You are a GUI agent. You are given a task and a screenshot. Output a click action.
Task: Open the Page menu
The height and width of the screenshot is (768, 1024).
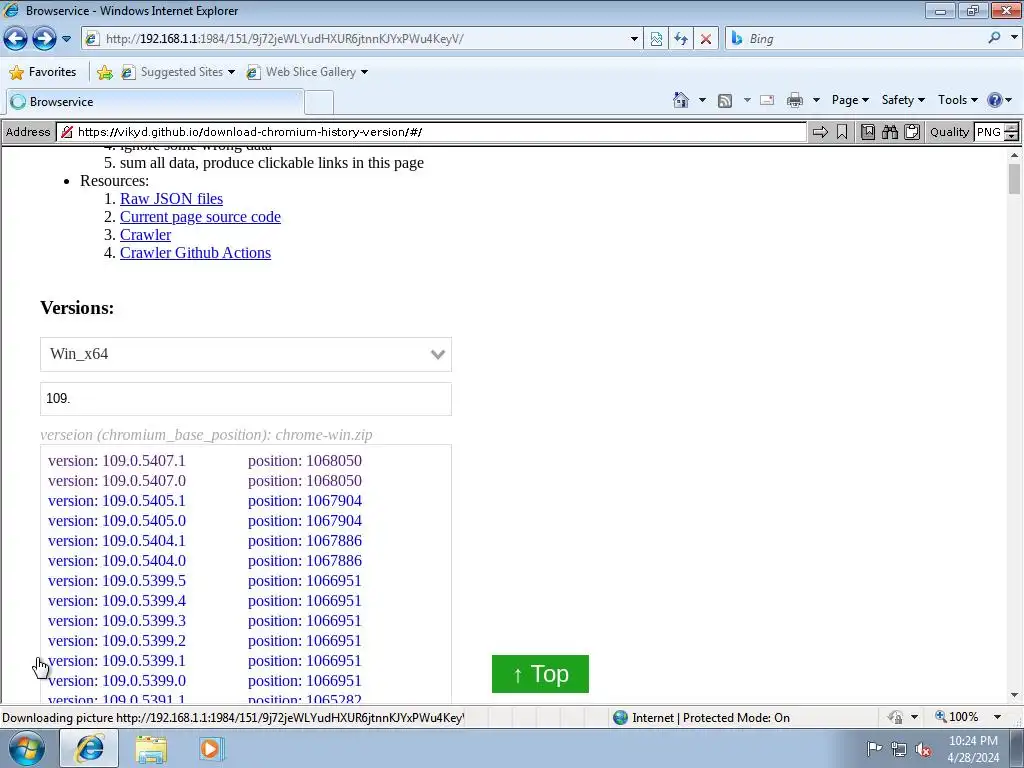click(x=850, y=100)
